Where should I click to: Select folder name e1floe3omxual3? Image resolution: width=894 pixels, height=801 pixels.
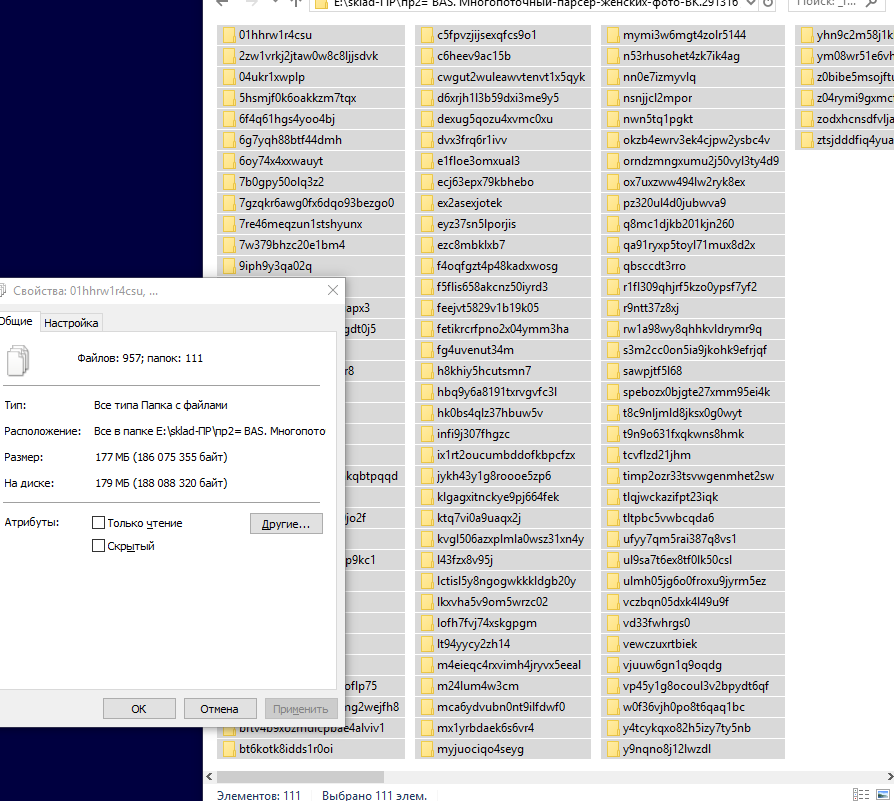[x=478, y=161]
